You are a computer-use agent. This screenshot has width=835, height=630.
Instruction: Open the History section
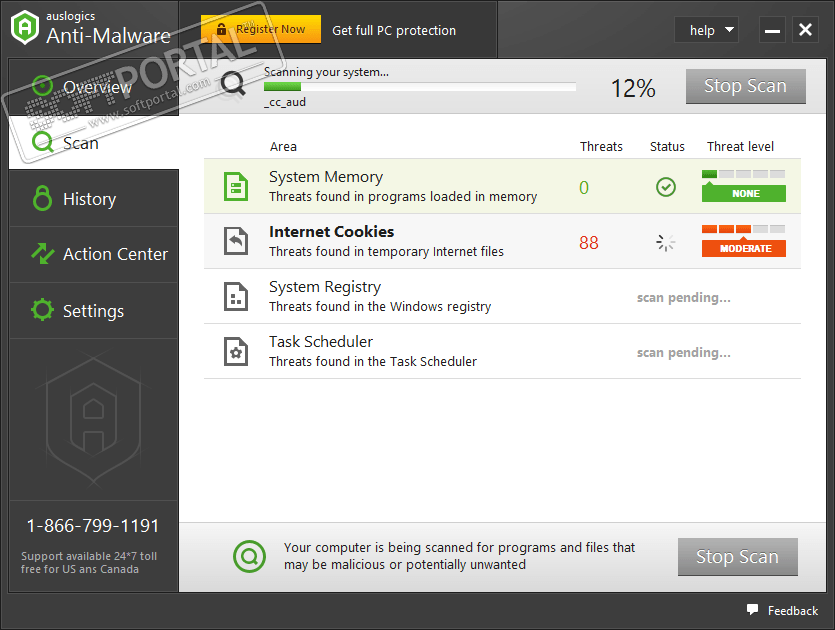point(94,199)
